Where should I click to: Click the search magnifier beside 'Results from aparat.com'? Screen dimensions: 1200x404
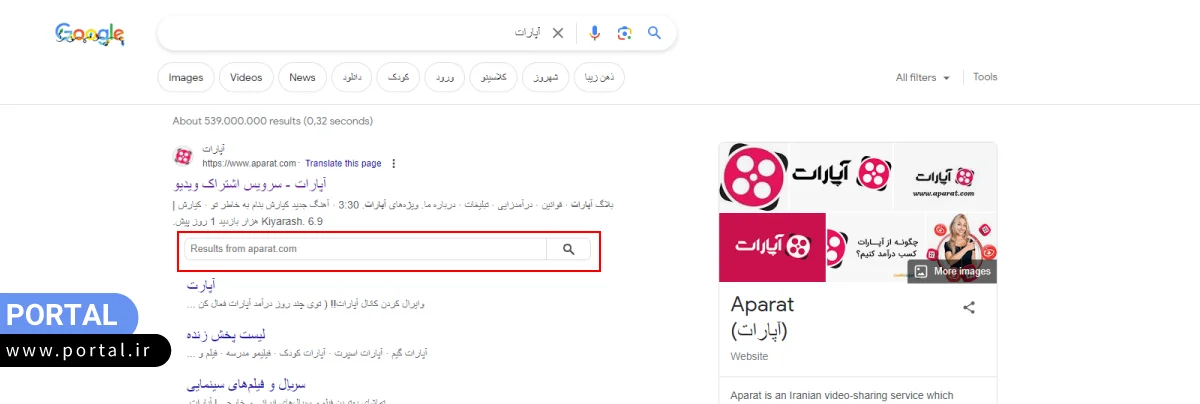(569, 249)
